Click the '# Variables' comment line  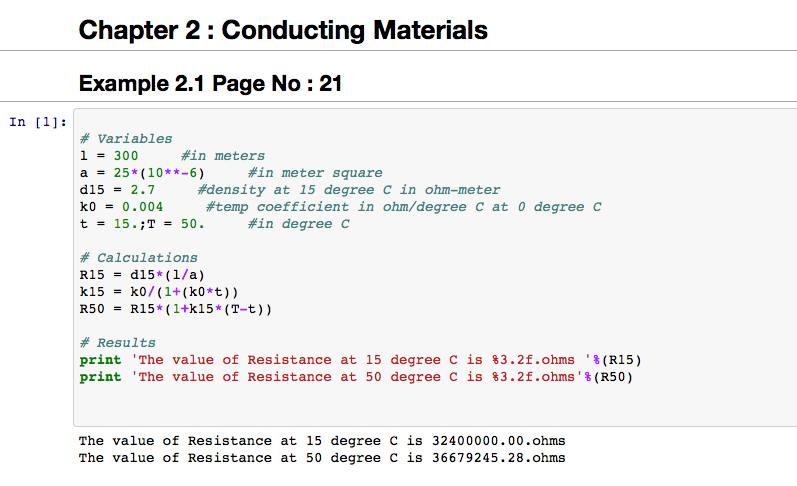click(x=126, y=139)
